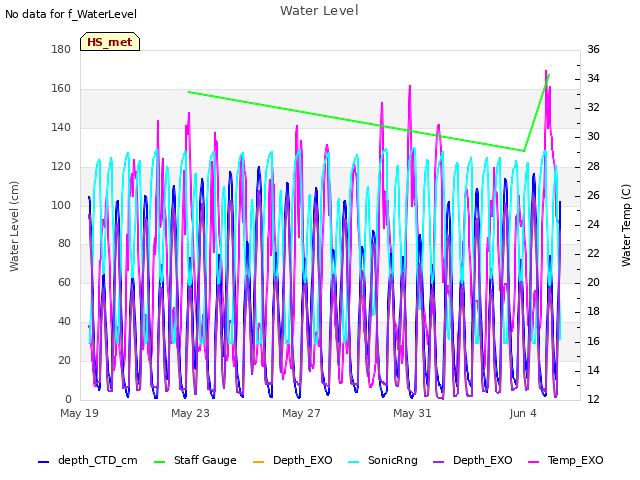
Task: Click the green Staff Gauge color marker
Action: [159, 462]
